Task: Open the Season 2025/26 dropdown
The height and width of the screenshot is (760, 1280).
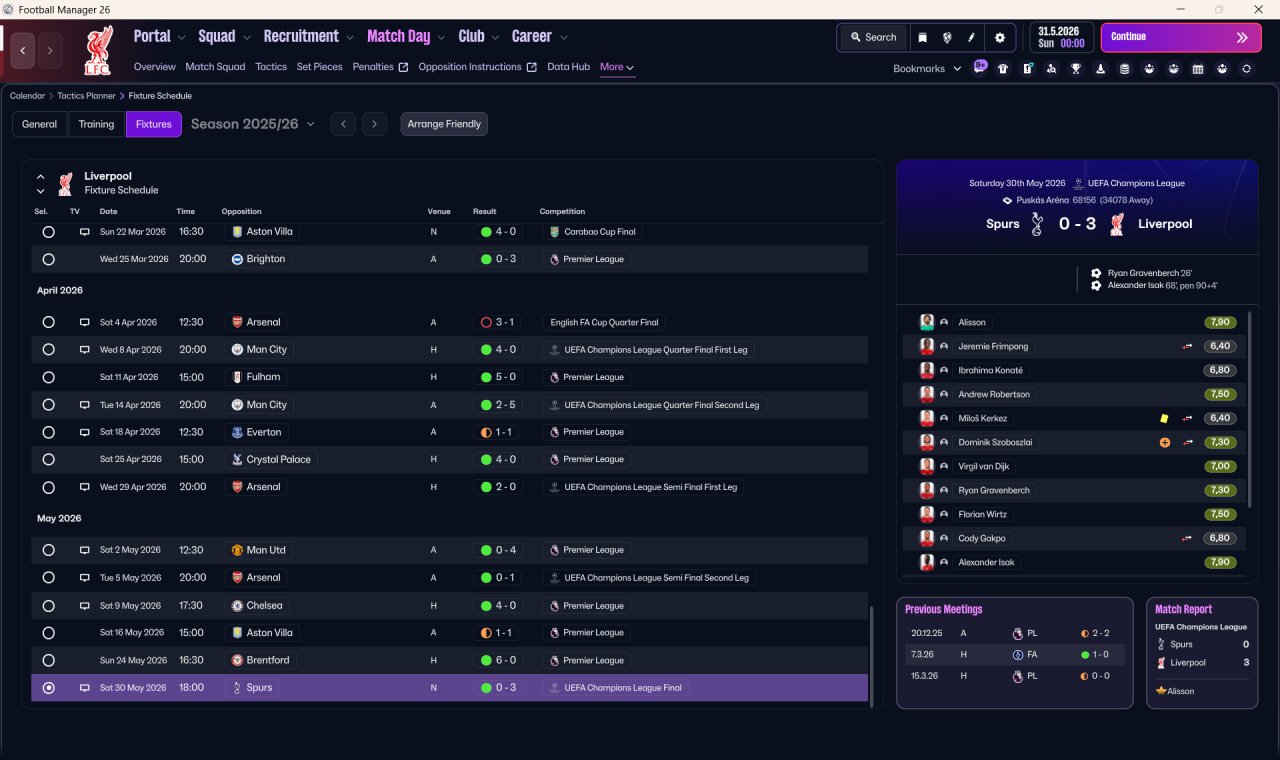Action: (253, 124)
